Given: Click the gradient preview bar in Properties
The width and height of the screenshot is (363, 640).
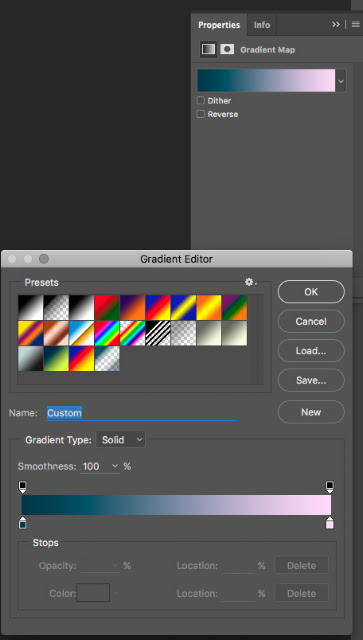Looking at the screenshot, I should [x=266, y=80].
